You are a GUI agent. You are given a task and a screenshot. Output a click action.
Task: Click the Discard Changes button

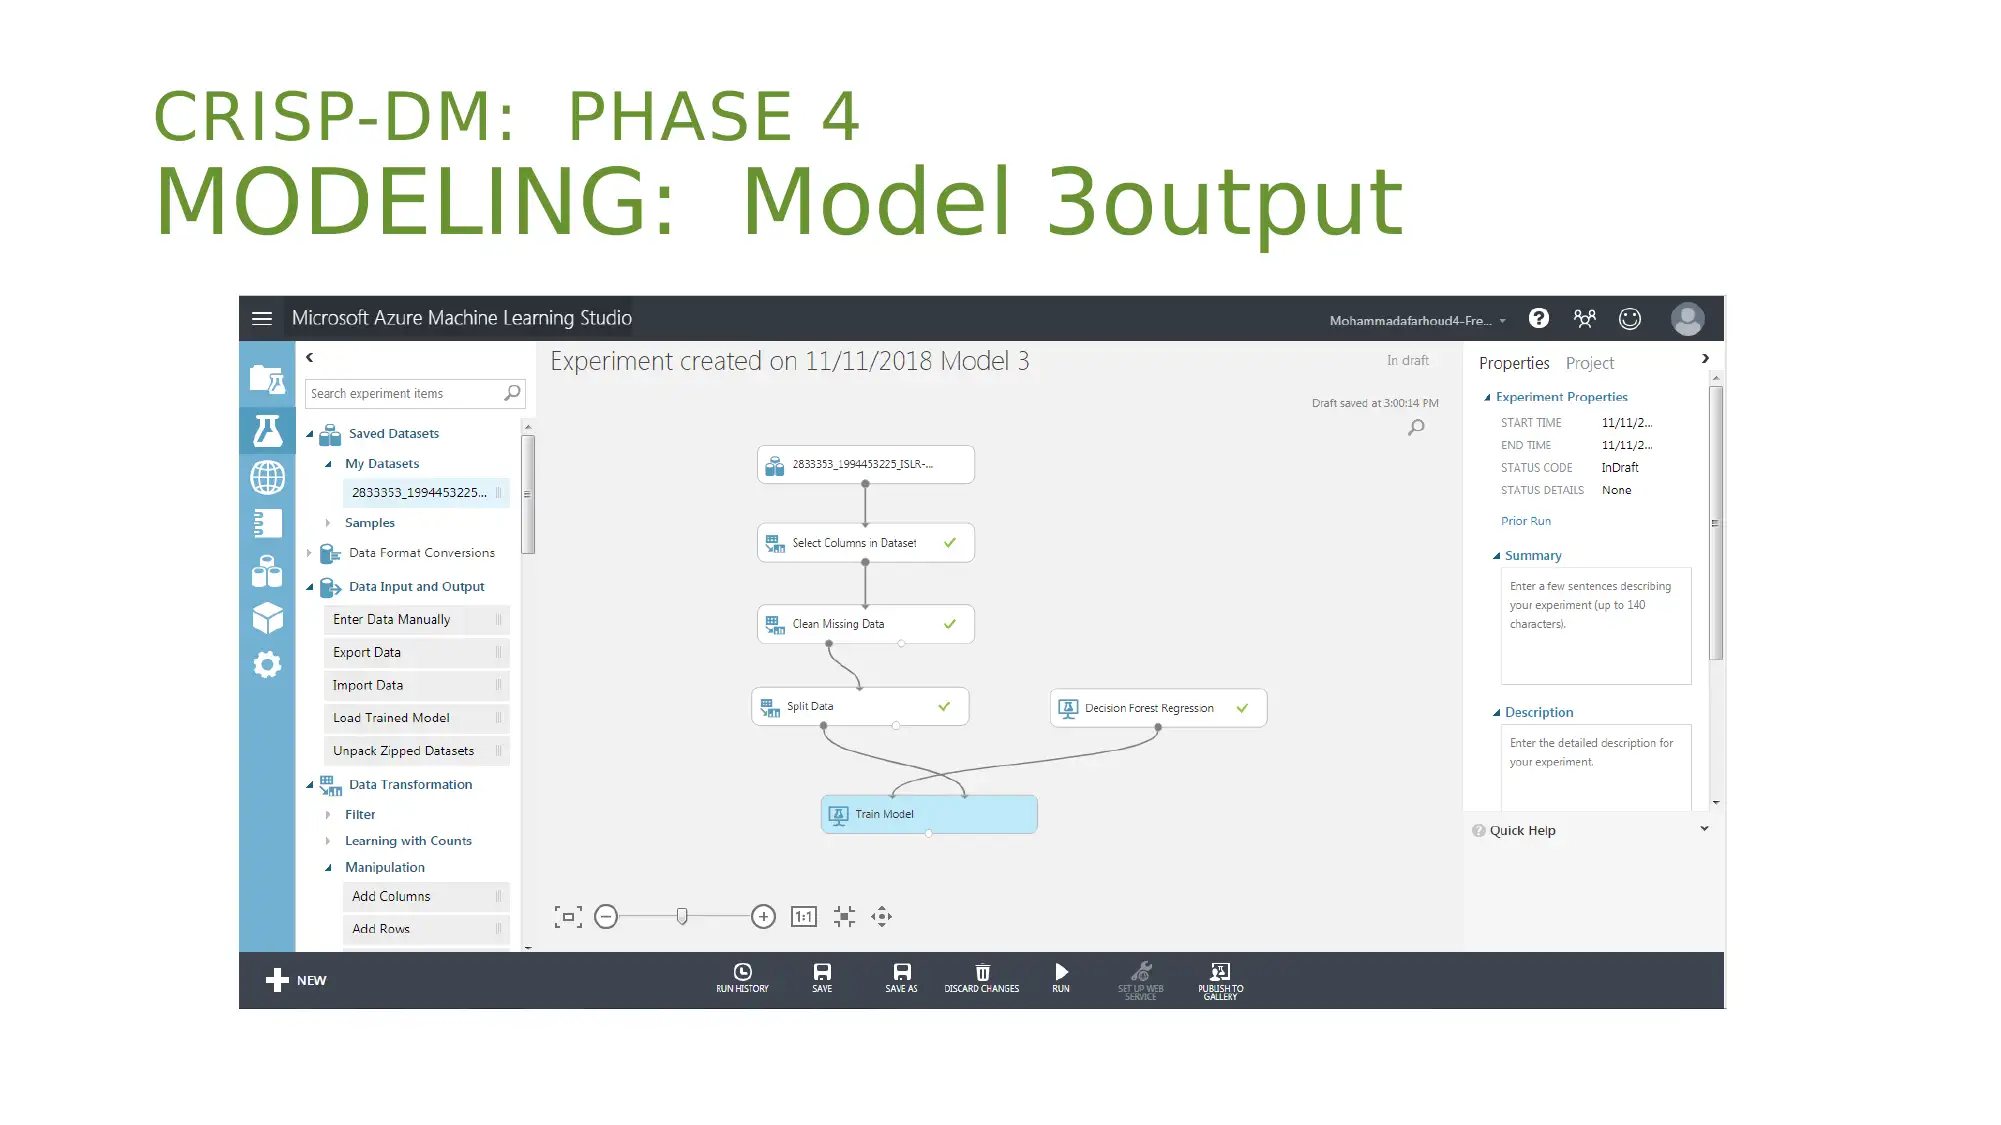point(980,978)
